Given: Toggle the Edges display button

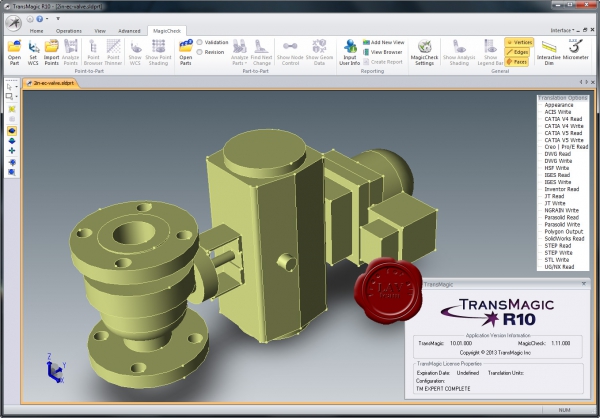Looking at the screenshot, I should (517, 52).
